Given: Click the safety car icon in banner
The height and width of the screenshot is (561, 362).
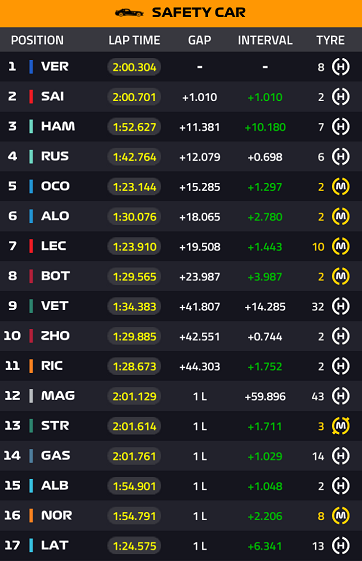Looking at the screenshot, I should (129, 13).
